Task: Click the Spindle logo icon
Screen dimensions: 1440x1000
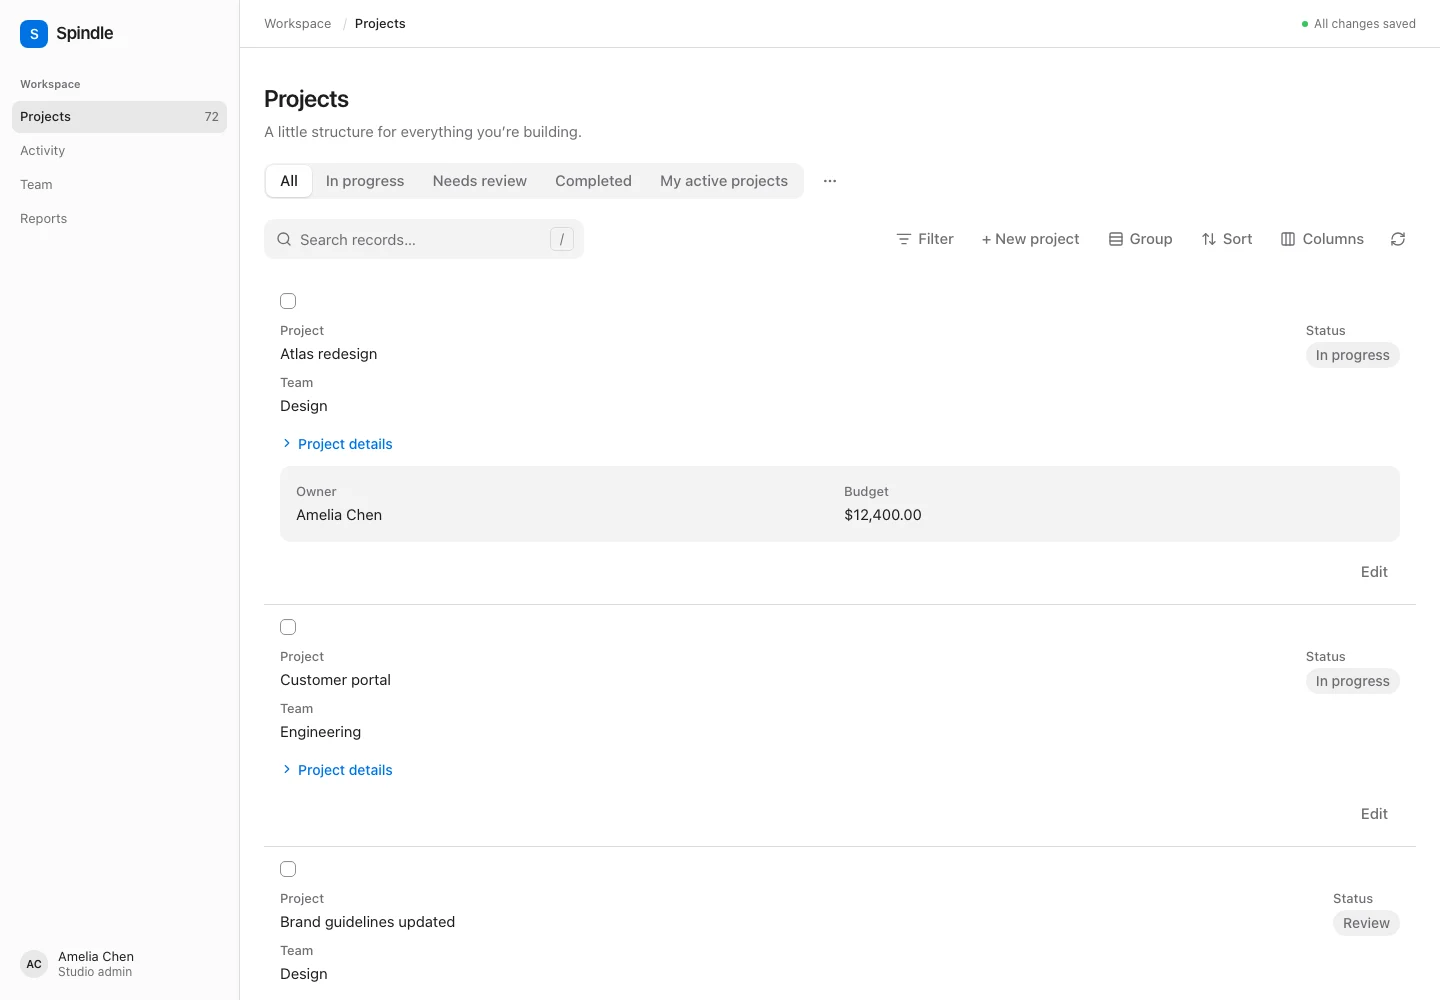Action: [x=34, y=33]
